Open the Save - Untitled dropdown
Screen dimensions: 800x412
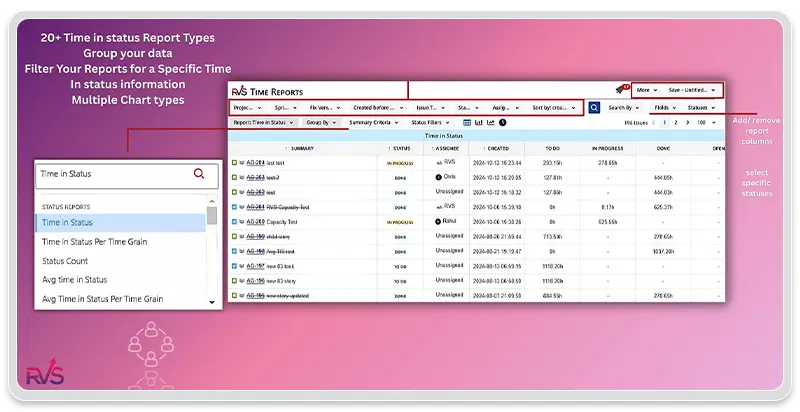[692, 90]
